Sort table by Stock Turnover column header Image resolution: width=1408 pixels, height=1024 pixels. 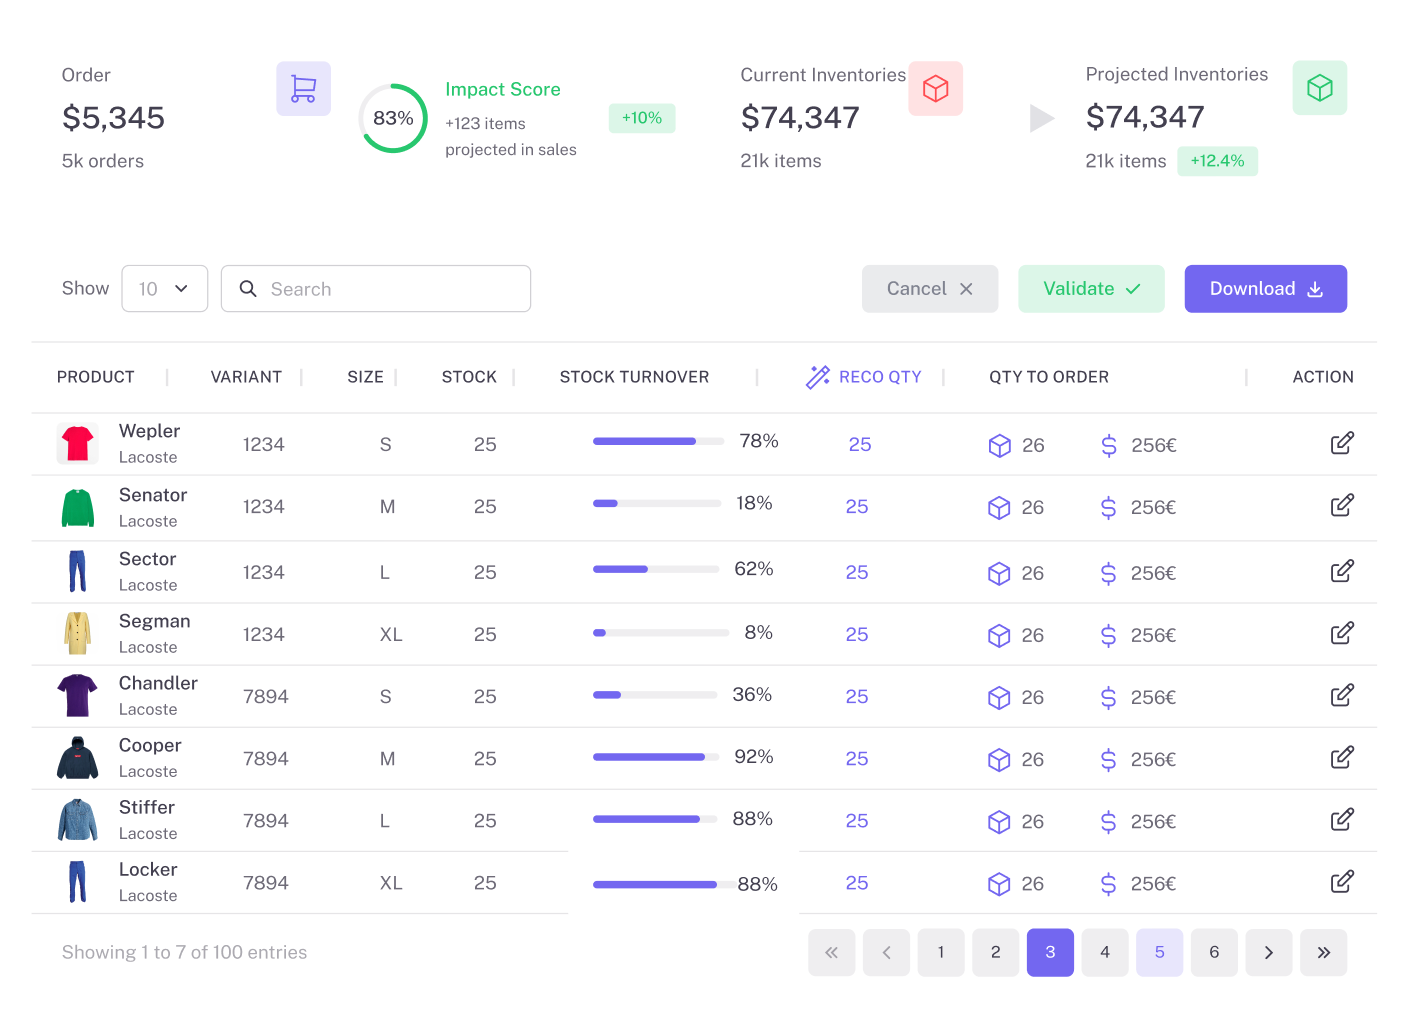point(634,377)
